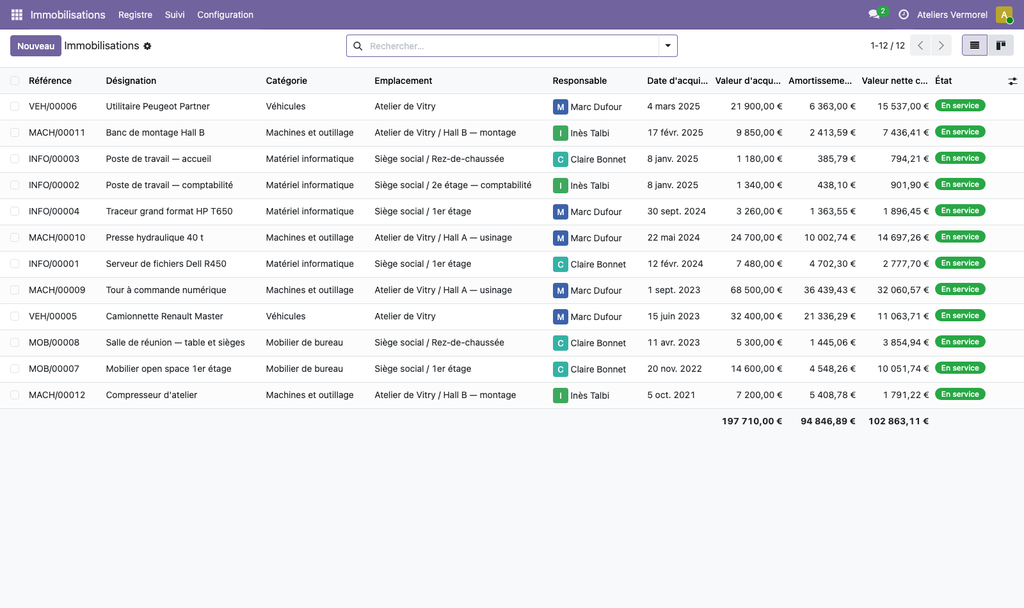Open the apps grid menu
The width and height of the screenshot is (1024, 608).
17,14
